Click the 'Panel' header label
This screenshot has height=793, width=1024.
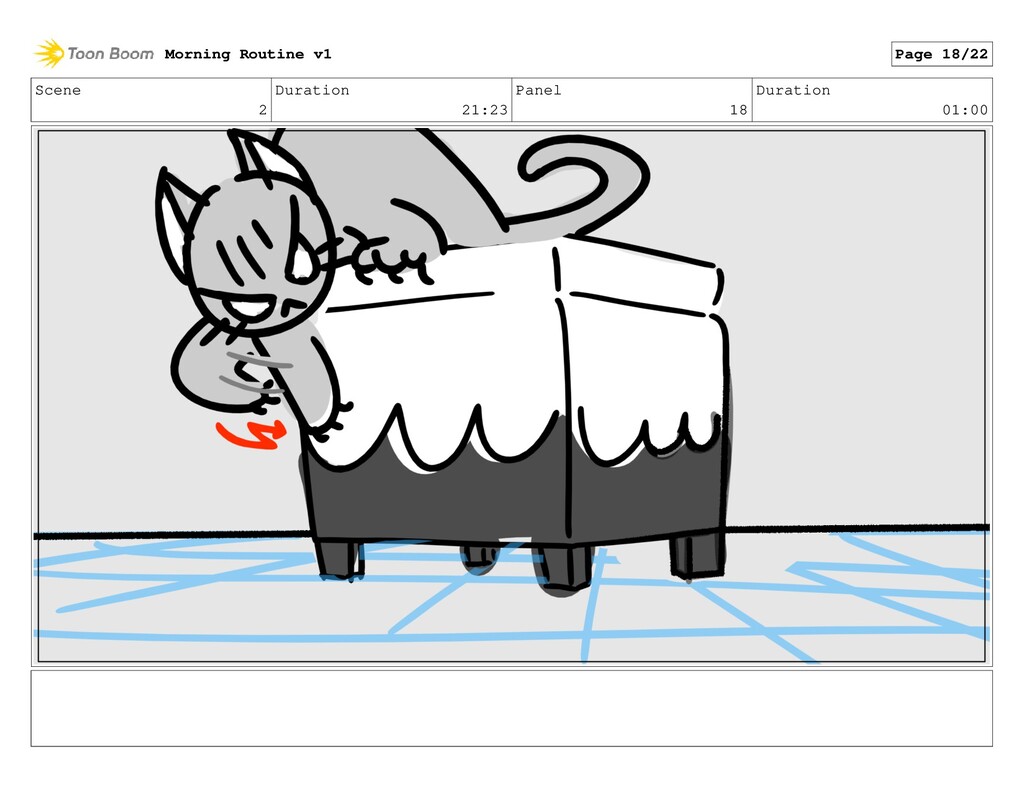point(538,90)
